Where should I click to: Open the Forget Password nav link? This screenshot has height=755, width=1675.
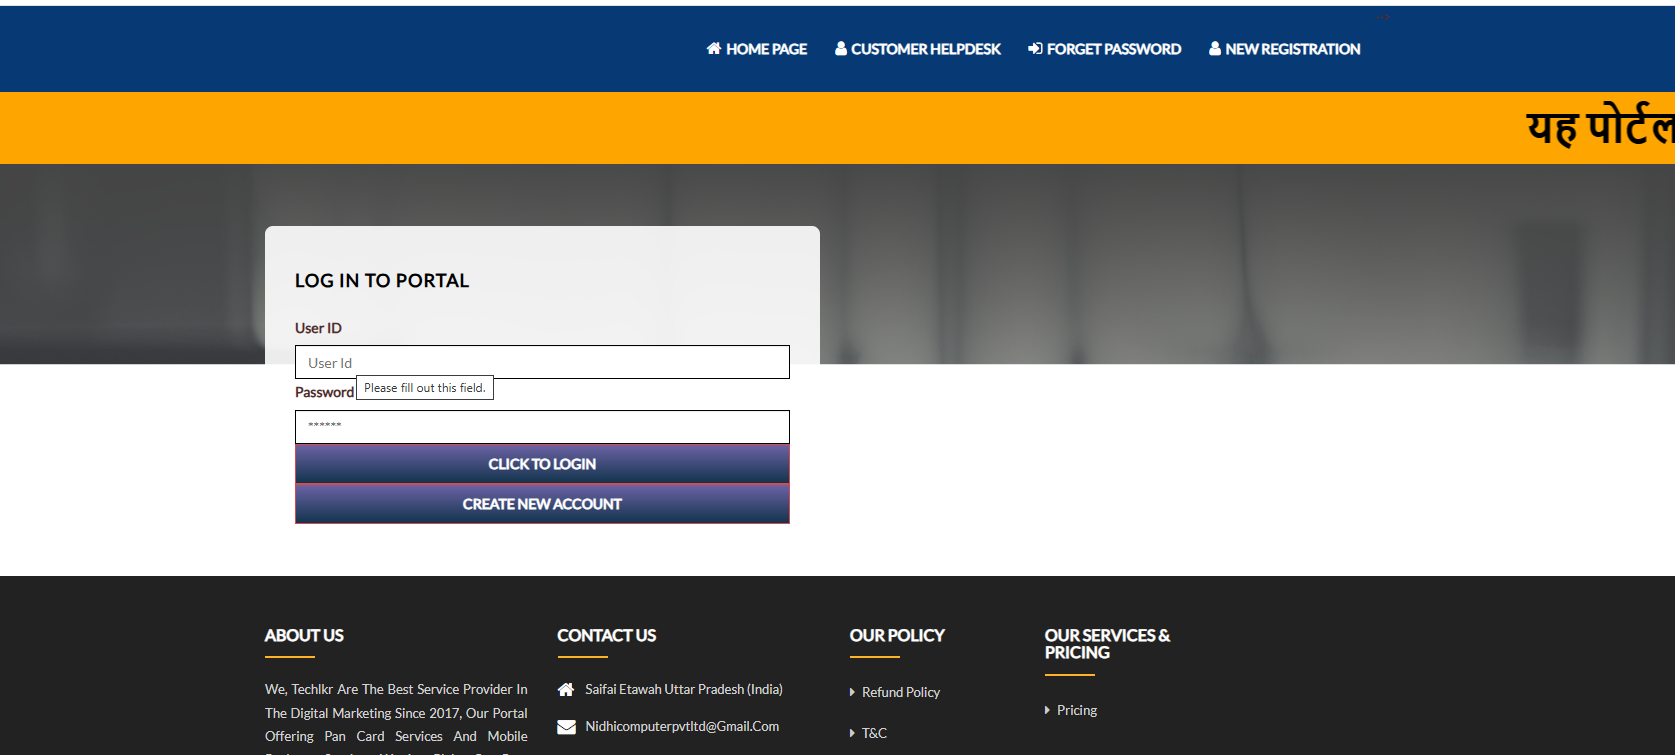tap(1113, 49)
